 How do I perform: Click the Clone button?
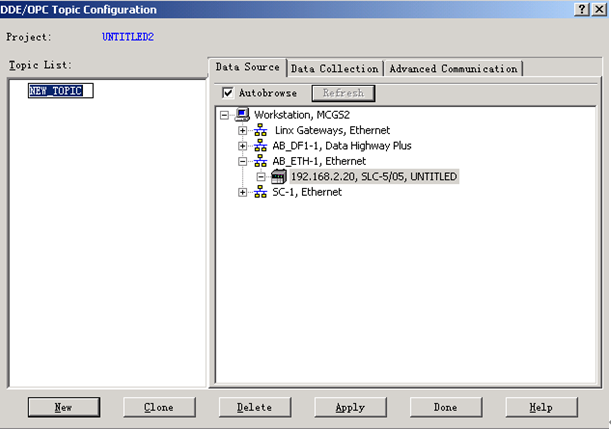(x=159, y=407)
